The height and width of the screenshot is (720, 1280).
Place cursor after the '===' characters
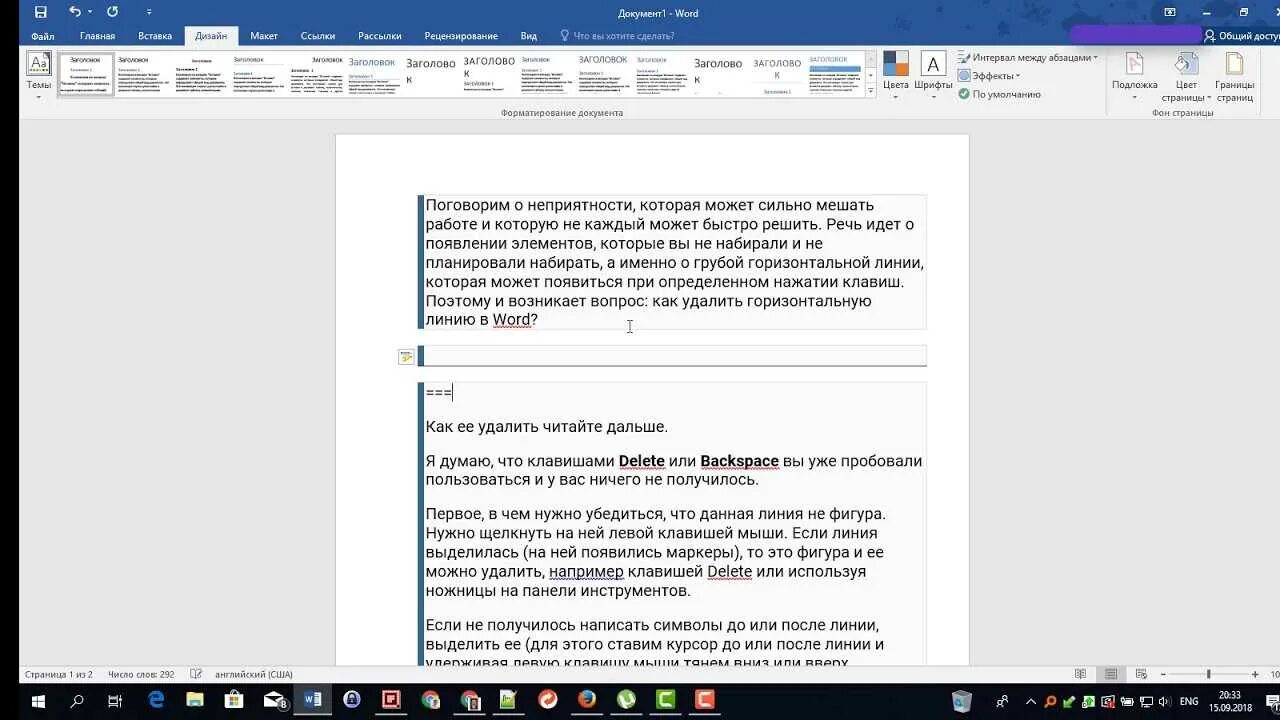(453, 393)
